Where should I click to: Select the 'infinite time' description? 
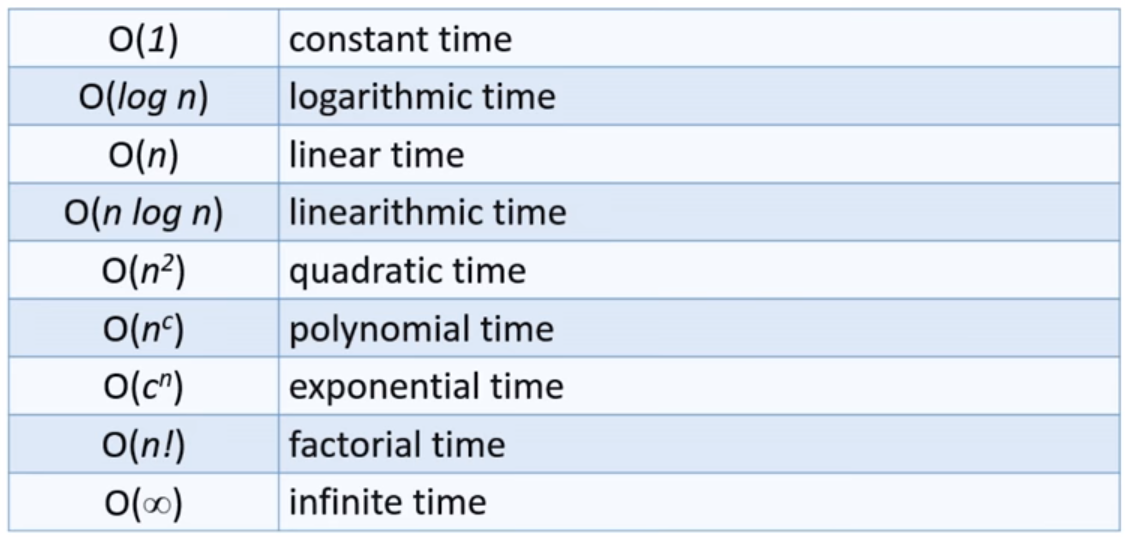(387, 502)
